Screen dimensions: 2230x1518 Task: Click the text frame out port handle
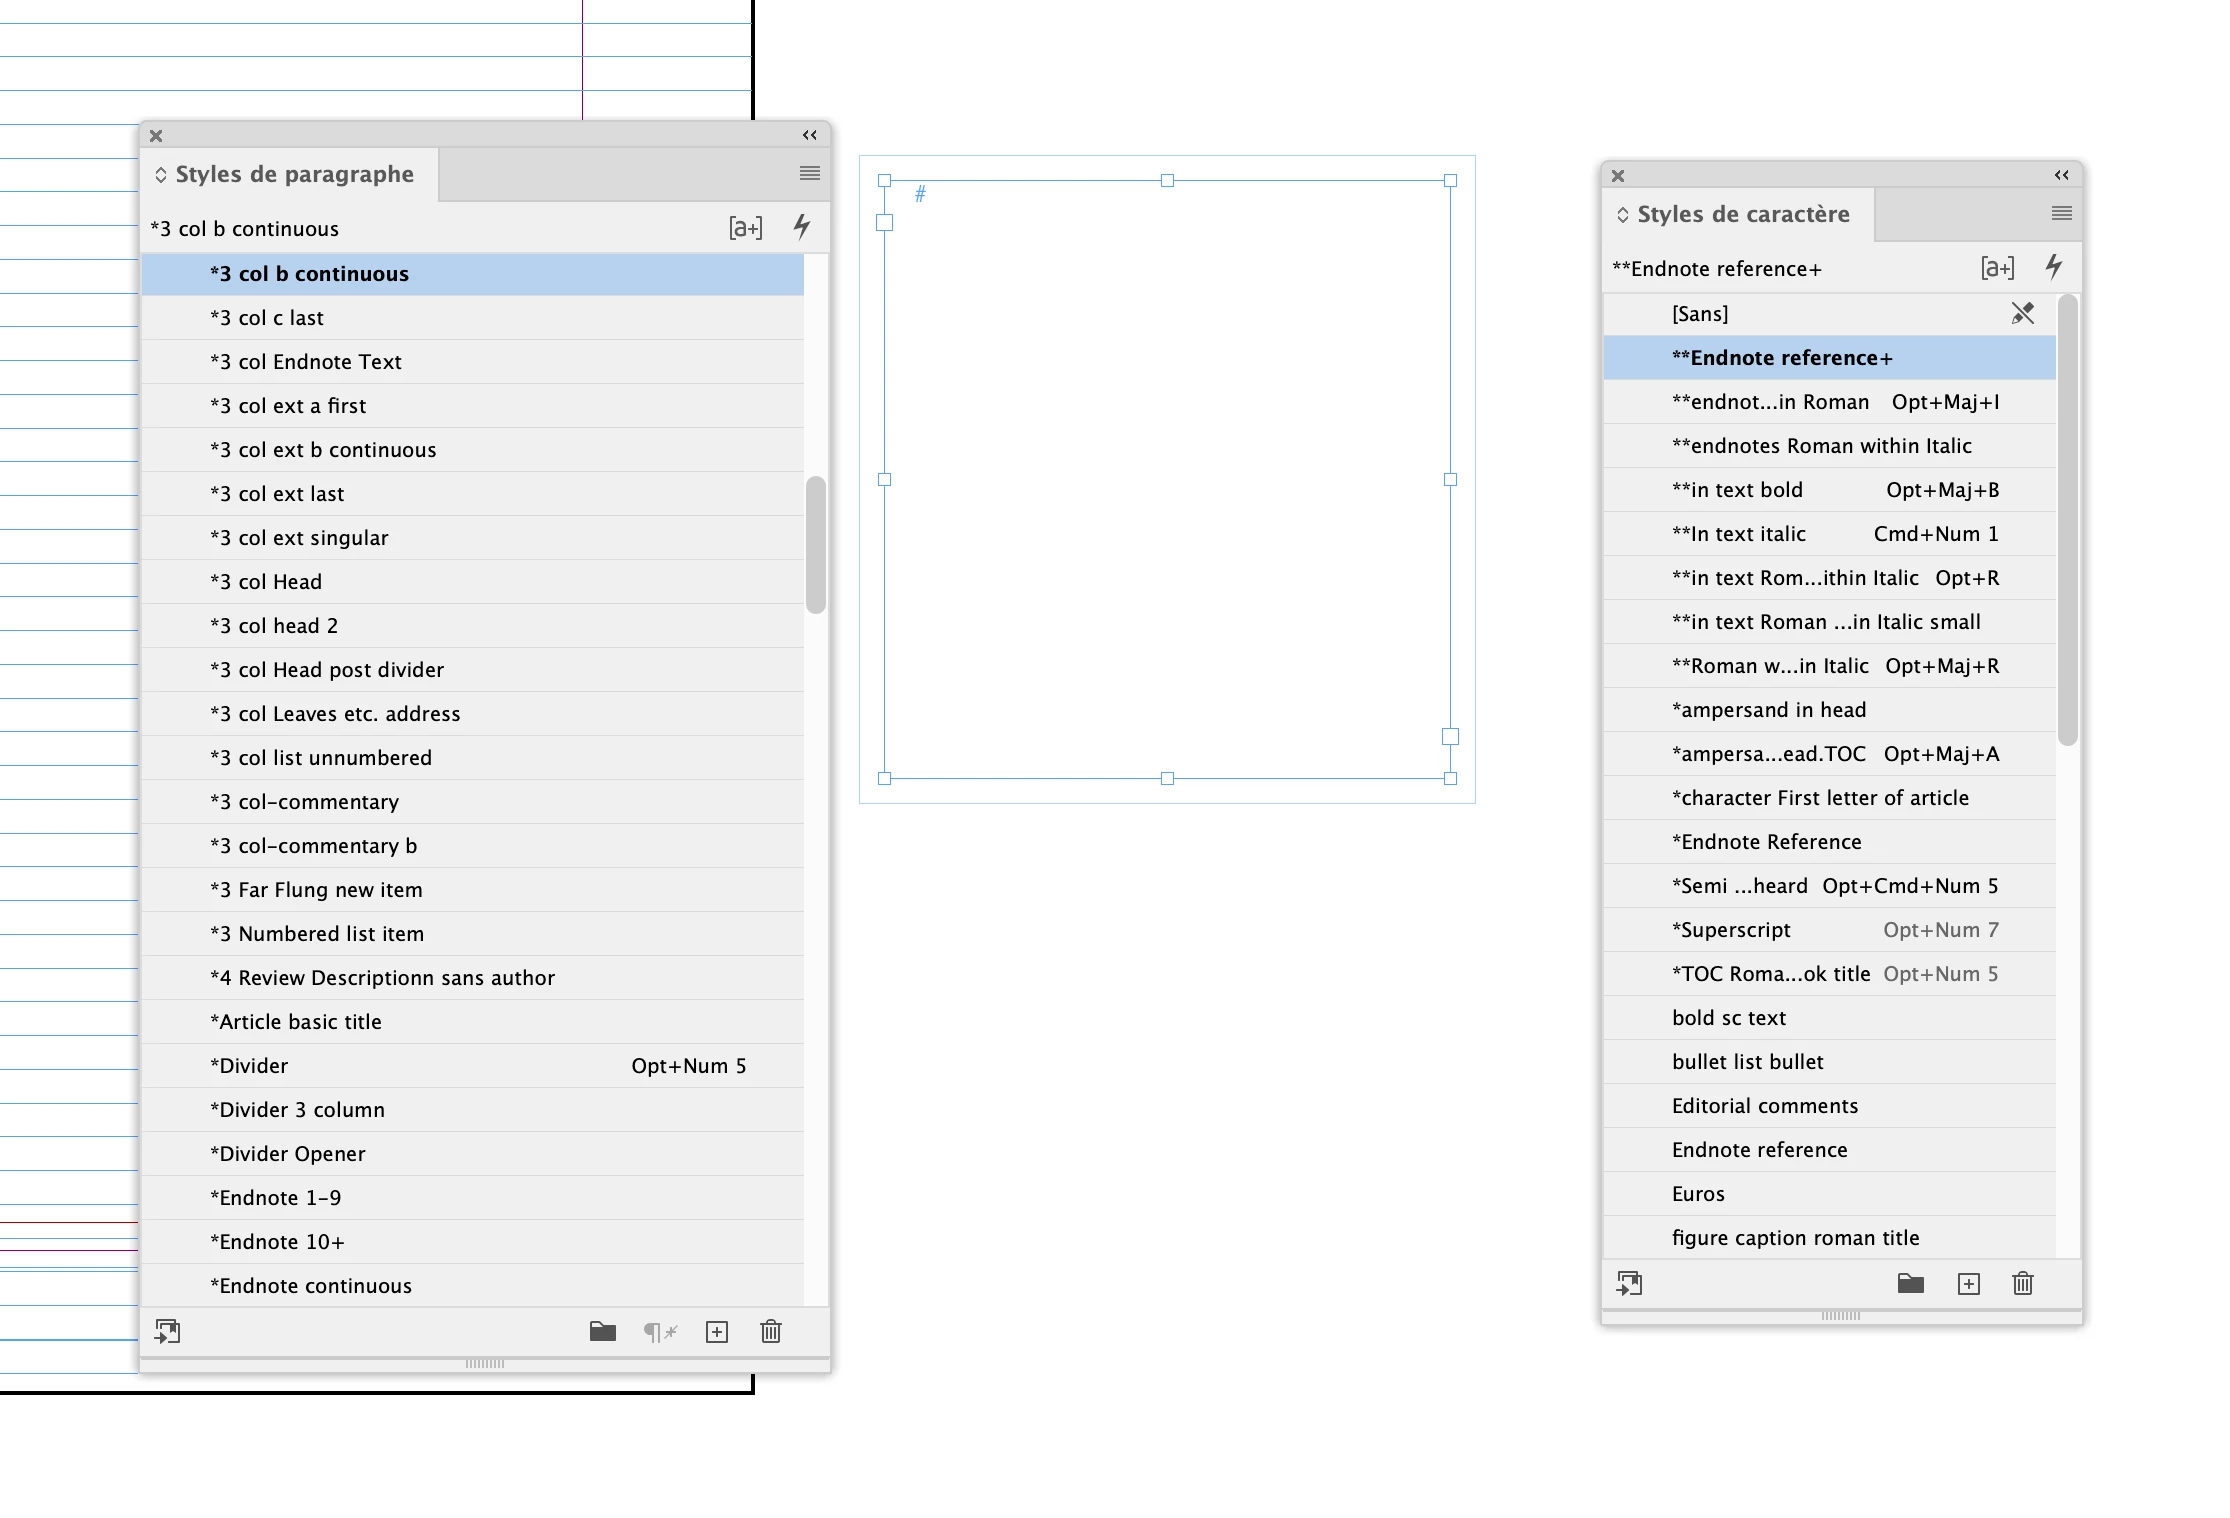point(1450,737)
